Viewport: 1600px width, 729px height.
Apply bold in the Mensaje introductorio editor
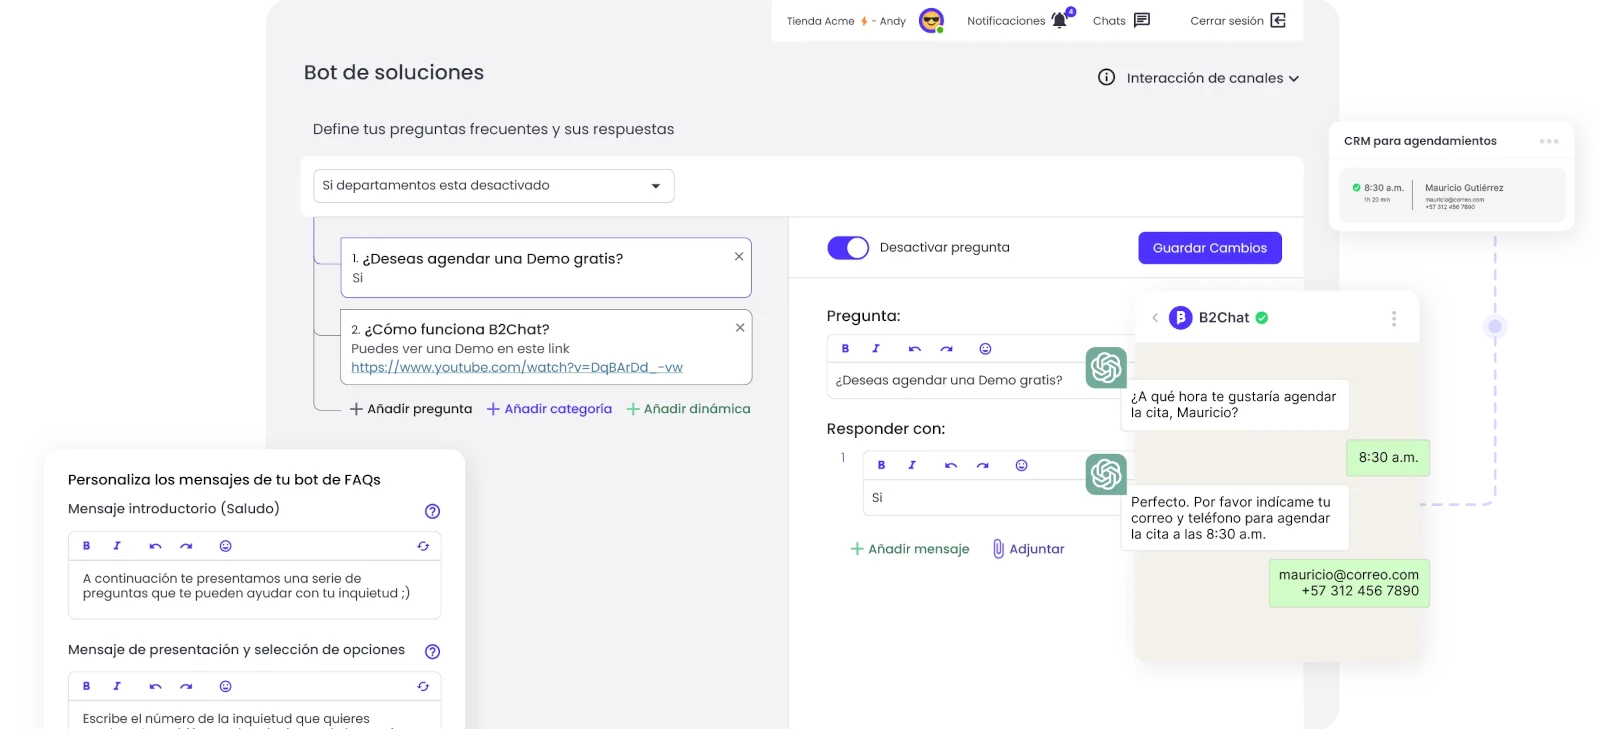coord(86,546)
